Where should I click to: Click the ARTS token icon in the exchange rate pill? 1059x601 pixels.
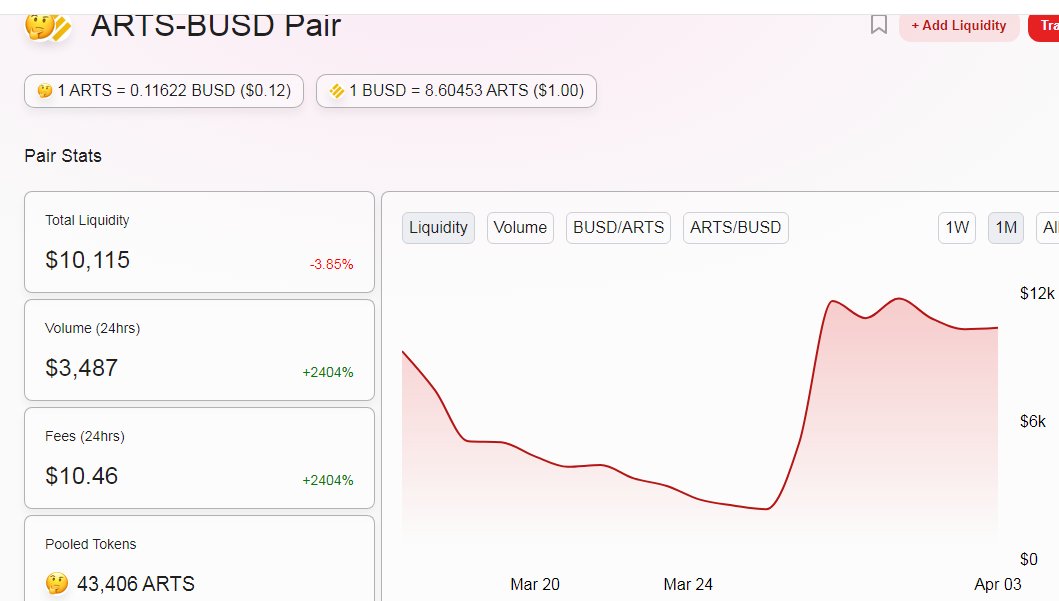pyautogui.click(x=43, y=90)
